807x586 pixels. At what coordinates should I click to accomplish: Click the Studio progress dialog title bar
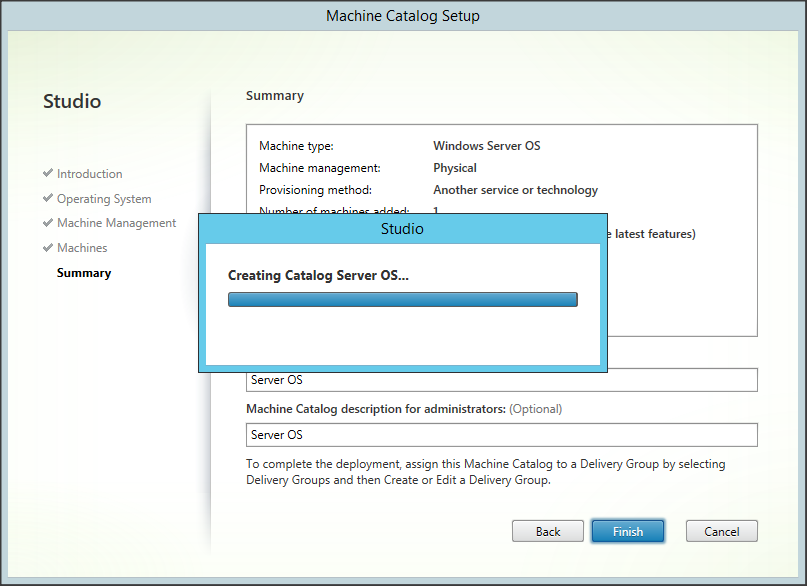(x=402, y=229)
